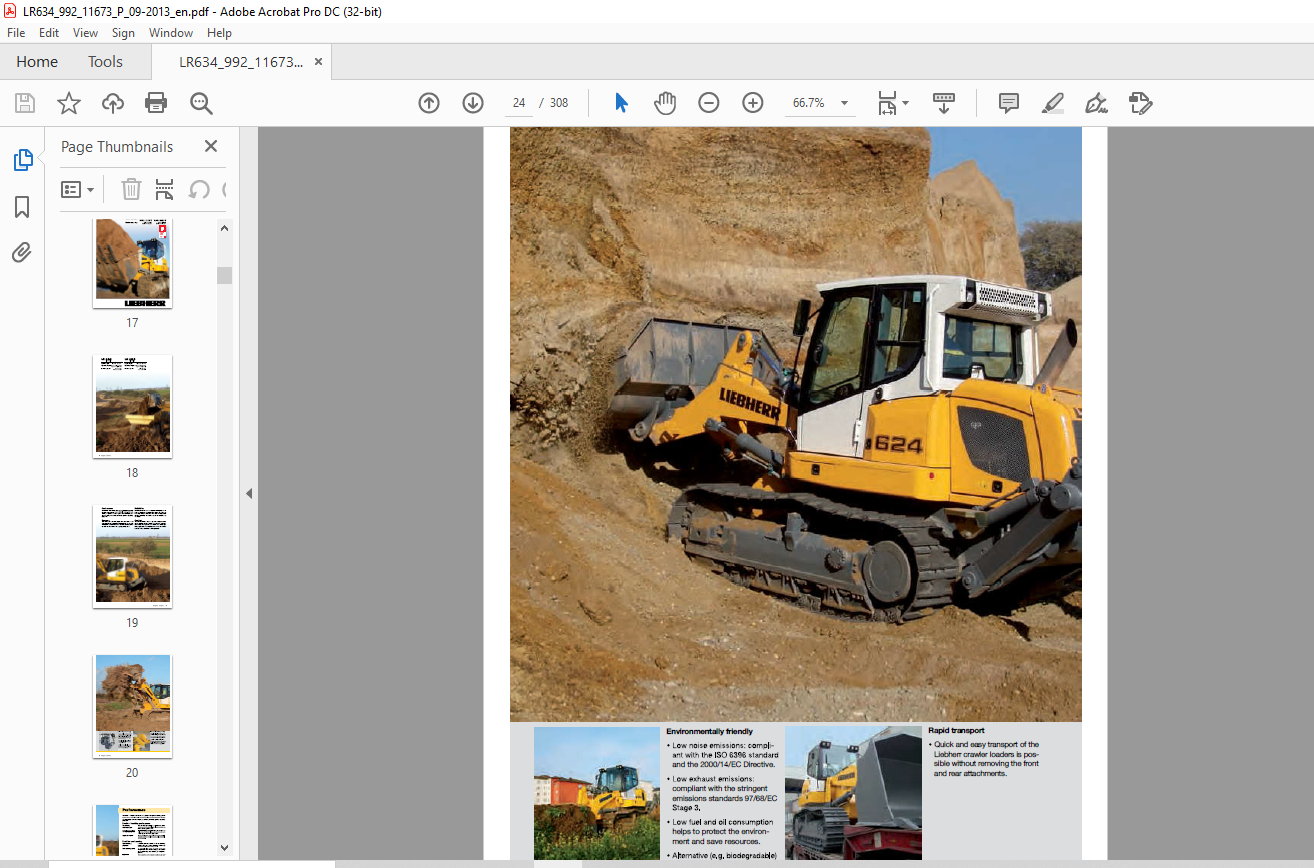Delete selected pages trash icon
Image resolution: width=1314 pixels, height=868 pixels.
point(132,189)
